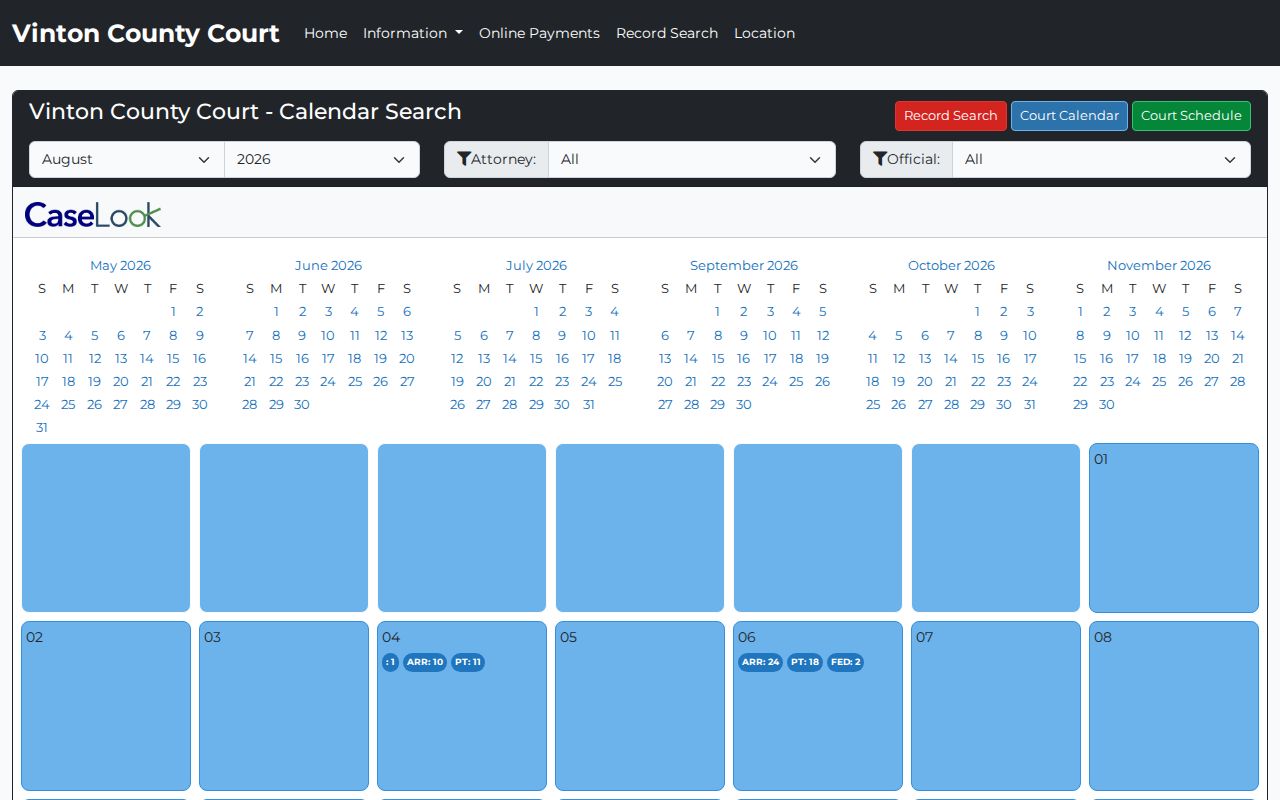Open the FED: 2 badge on day 06
The width and height of the screenshot is (1280, 800).
845,662
